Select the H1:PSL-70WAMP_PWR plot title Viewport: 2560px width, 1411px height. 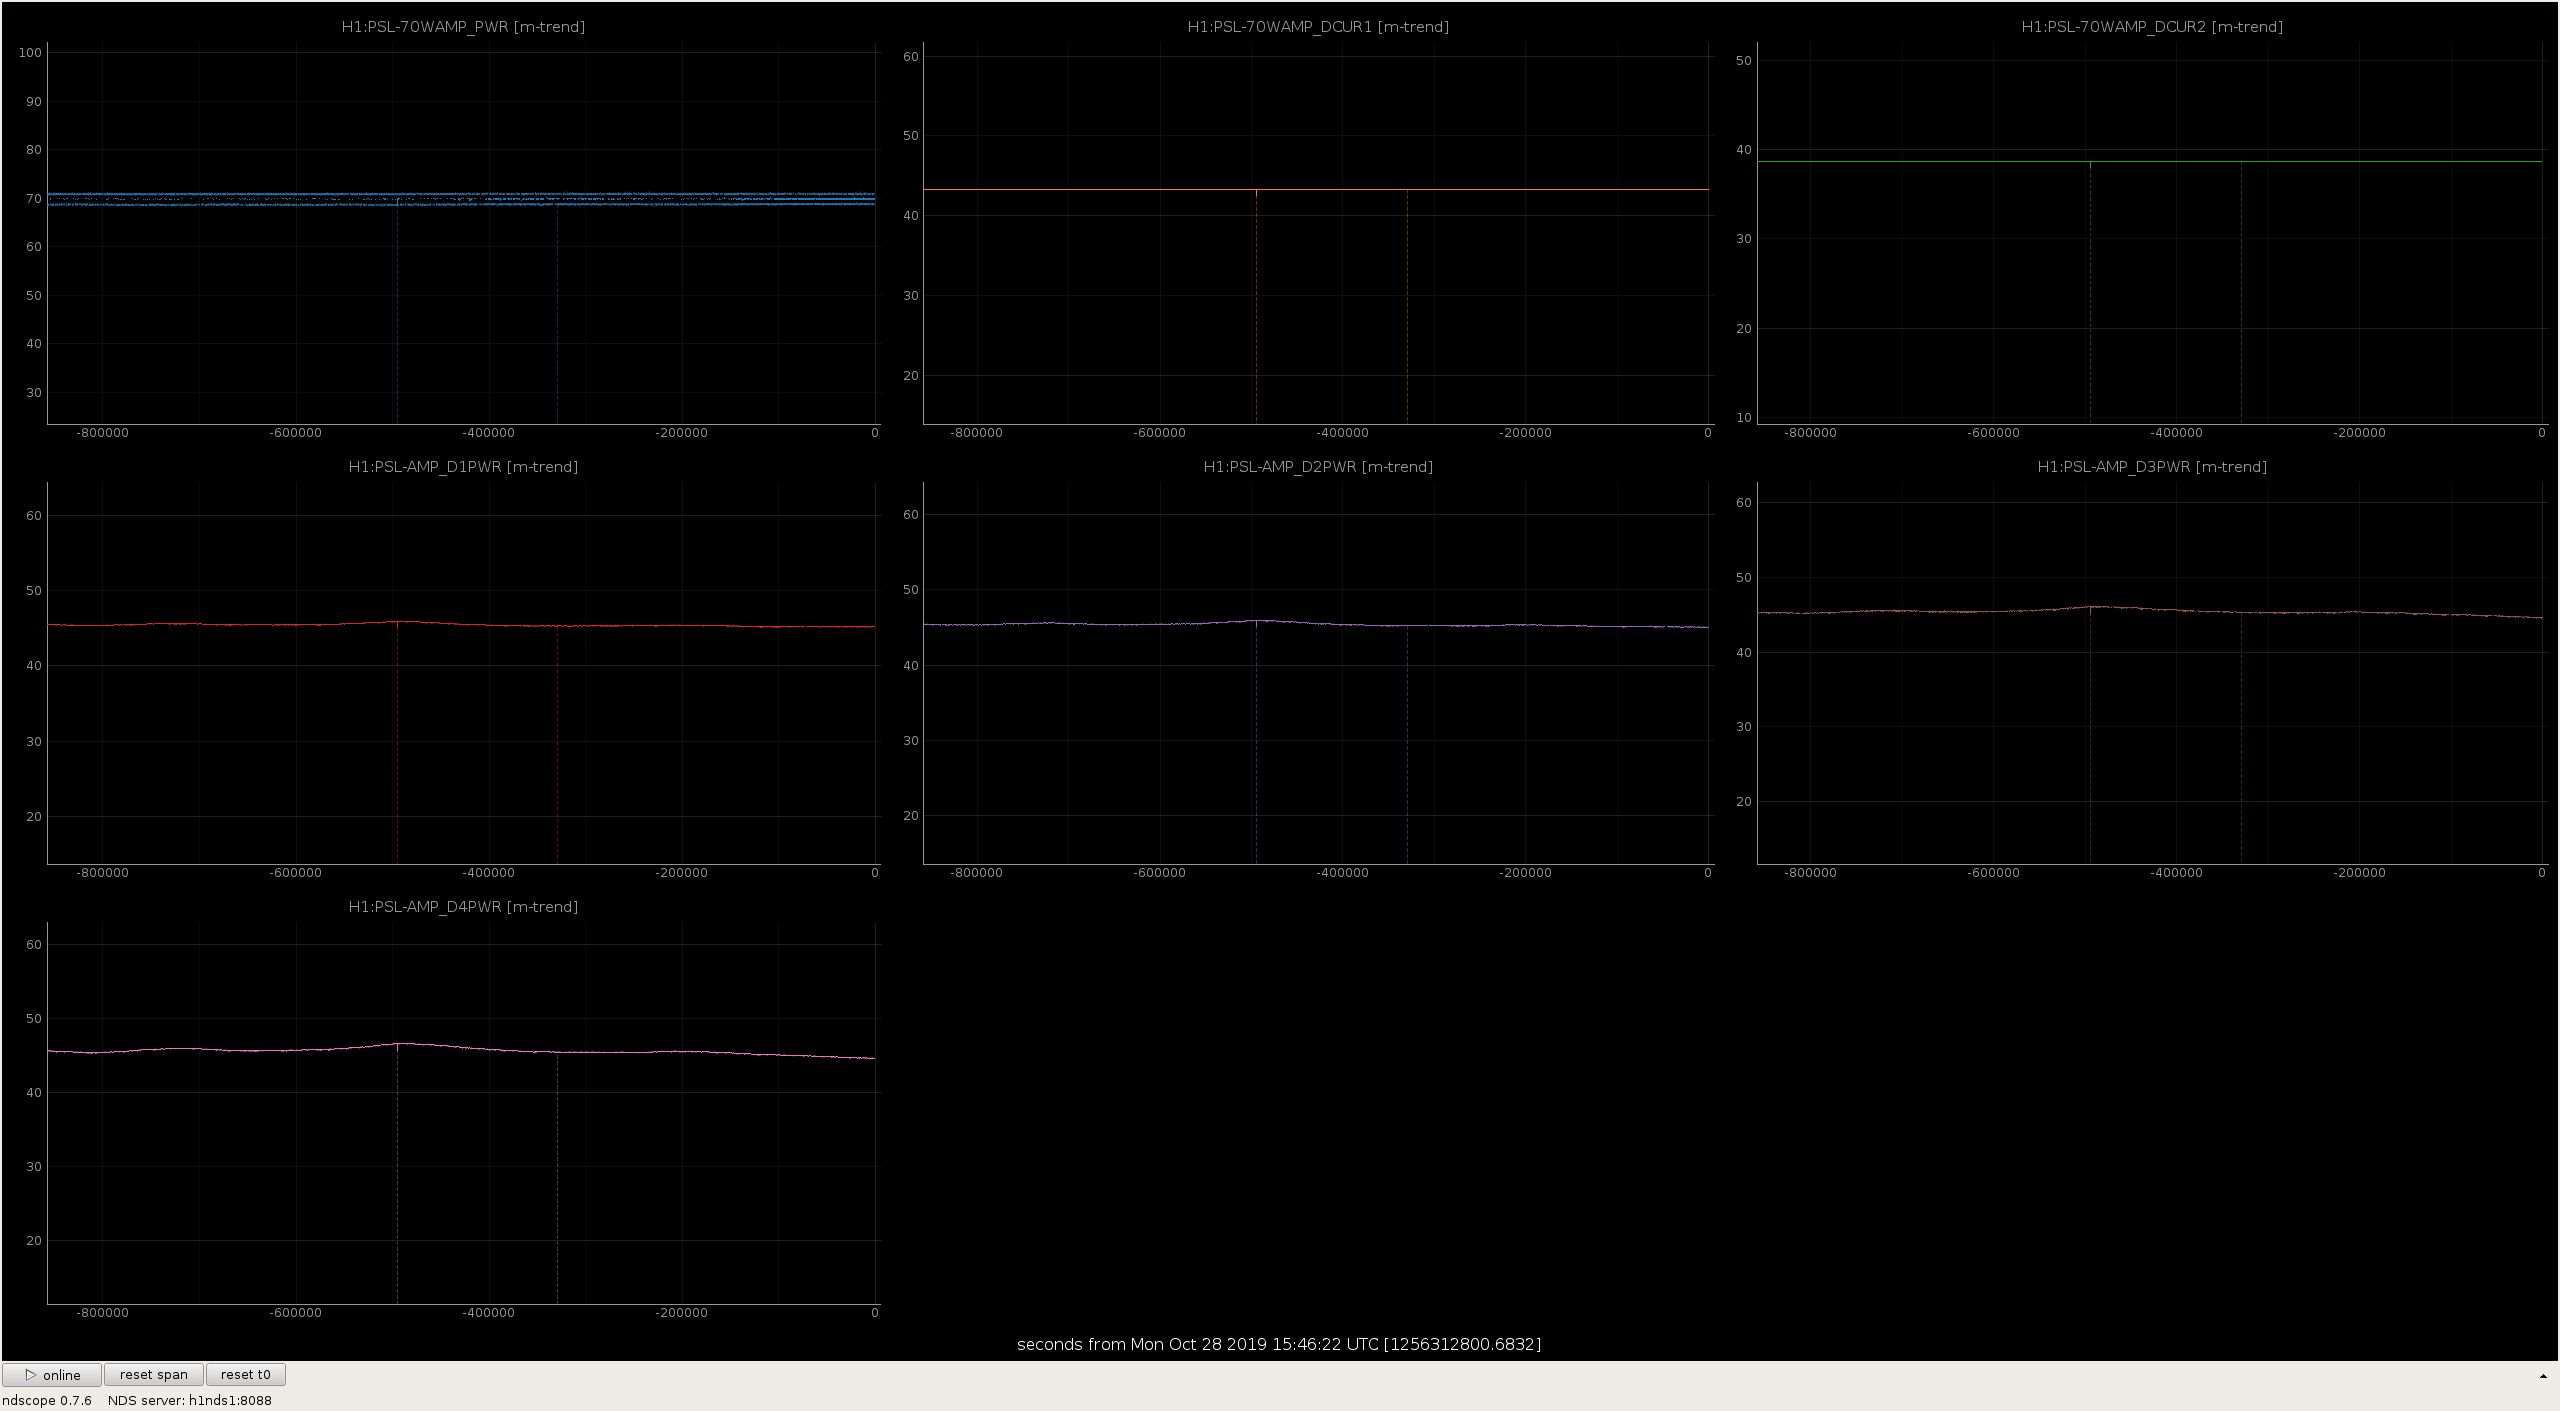(x=463, y=27)
